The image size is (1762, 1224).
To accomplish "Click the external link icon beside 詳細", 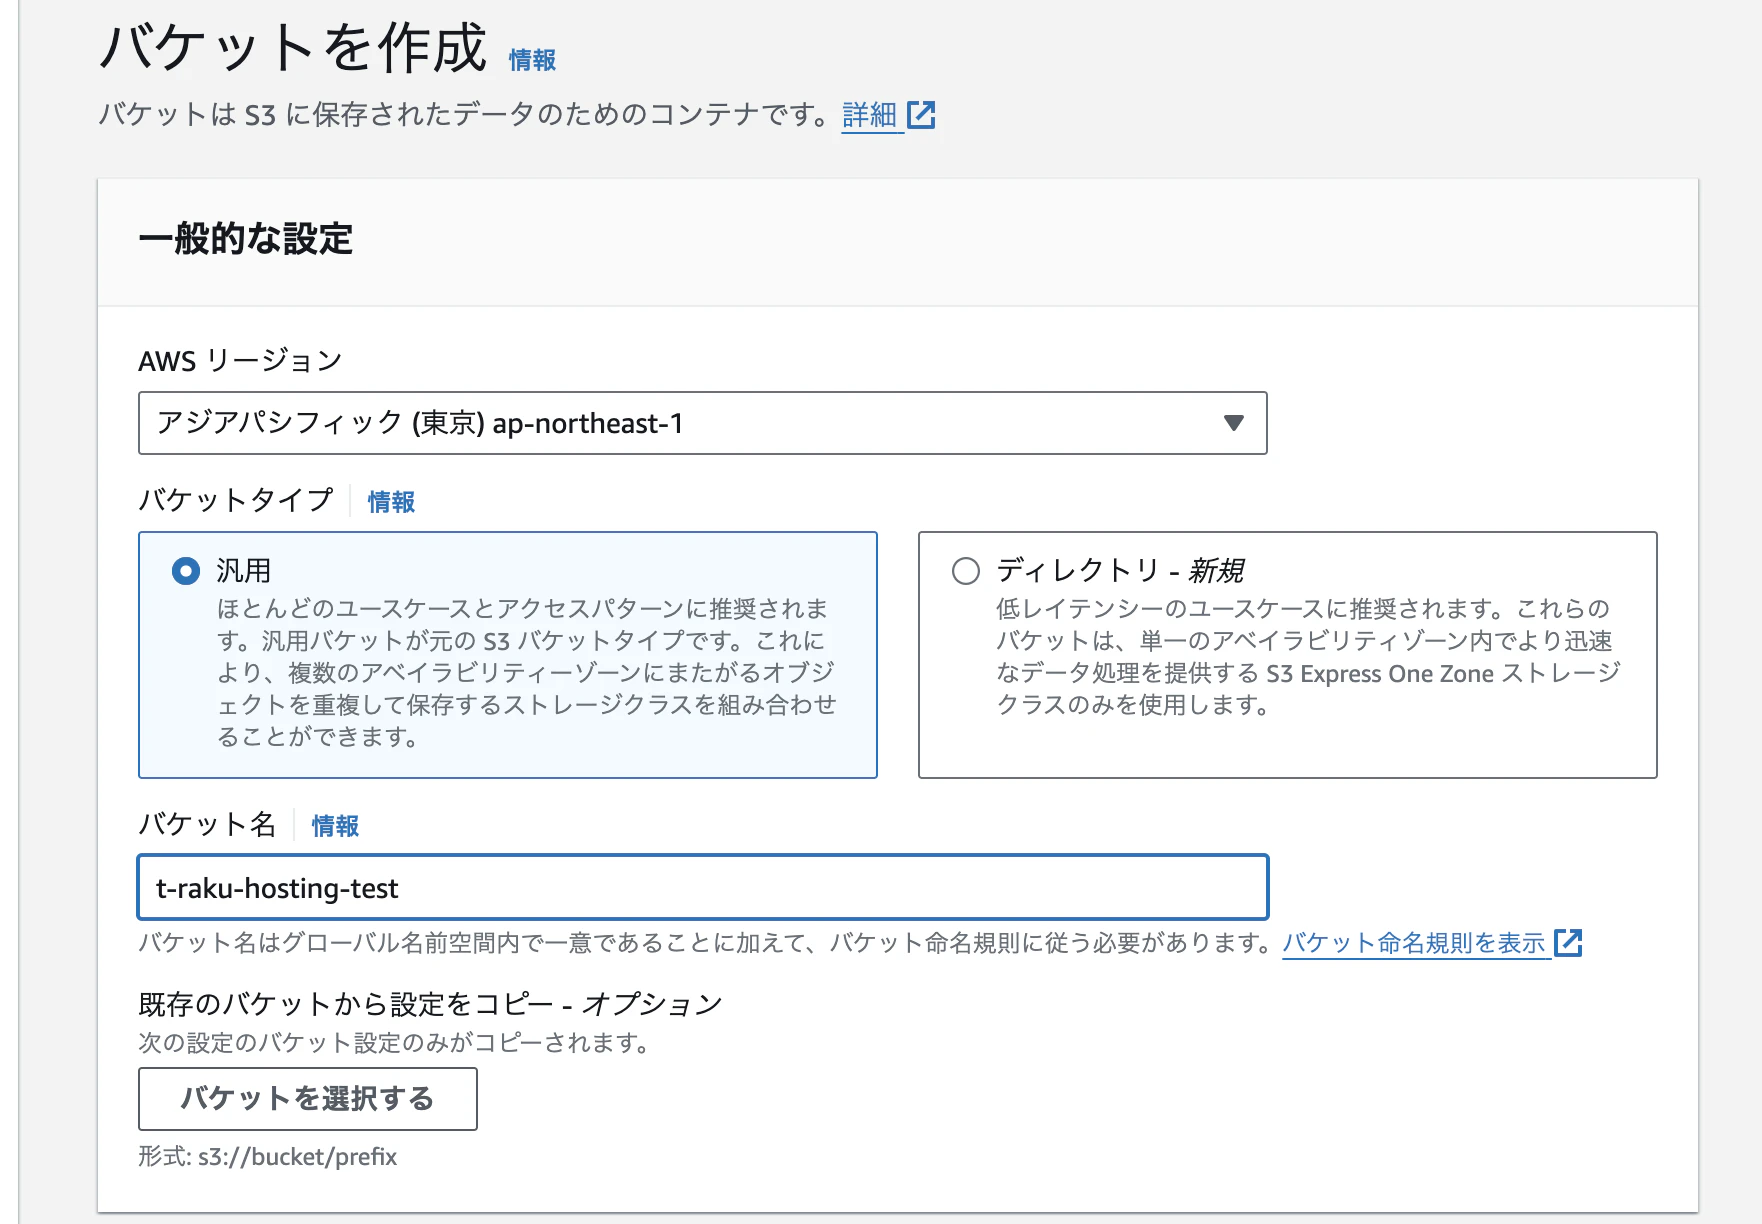I will coord(921,115).
